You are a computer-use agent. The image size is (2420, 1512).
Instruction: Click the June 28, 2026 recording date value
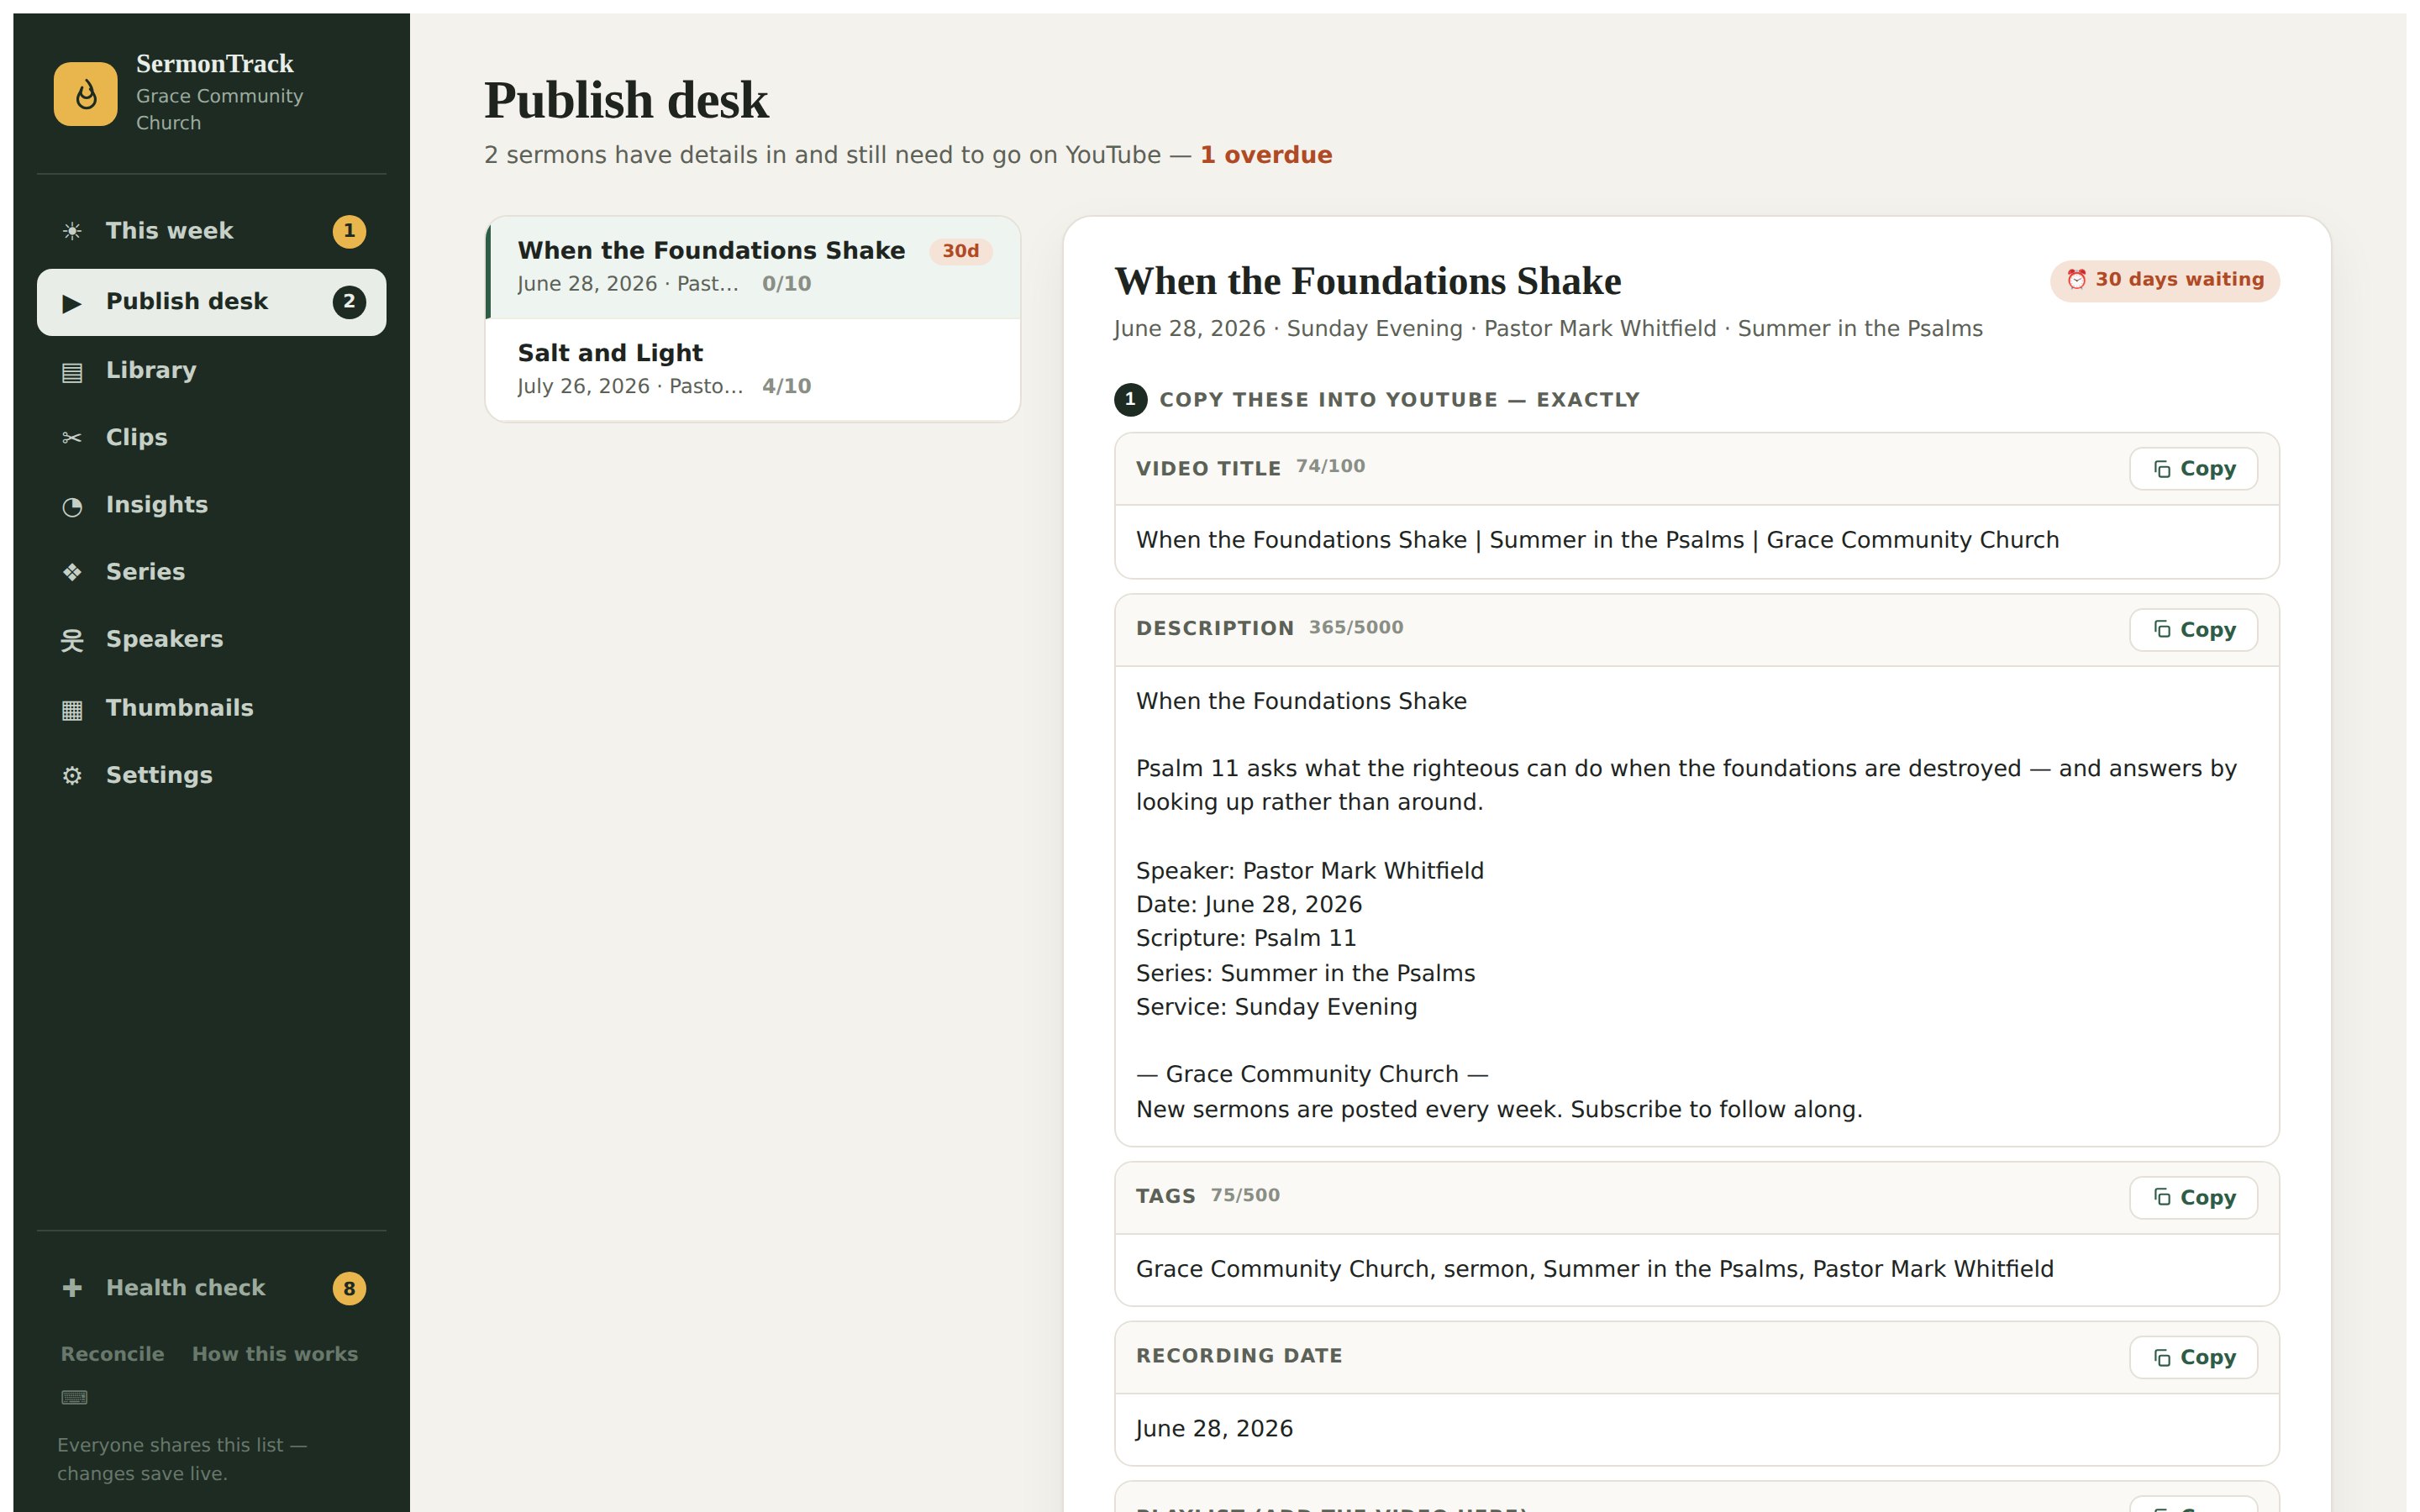[x=1214, y=1429]
